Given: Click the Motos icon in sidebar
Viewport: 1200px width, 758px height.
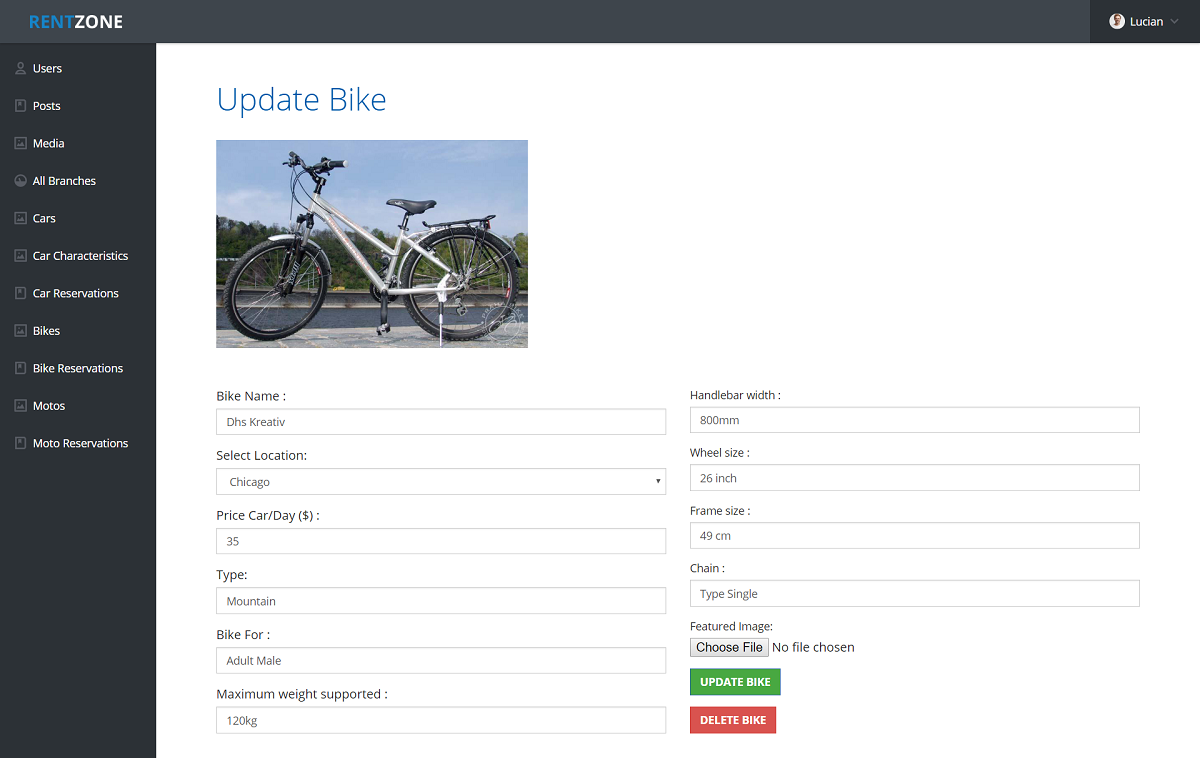Looking at the screenshot, I should (20, 406).
